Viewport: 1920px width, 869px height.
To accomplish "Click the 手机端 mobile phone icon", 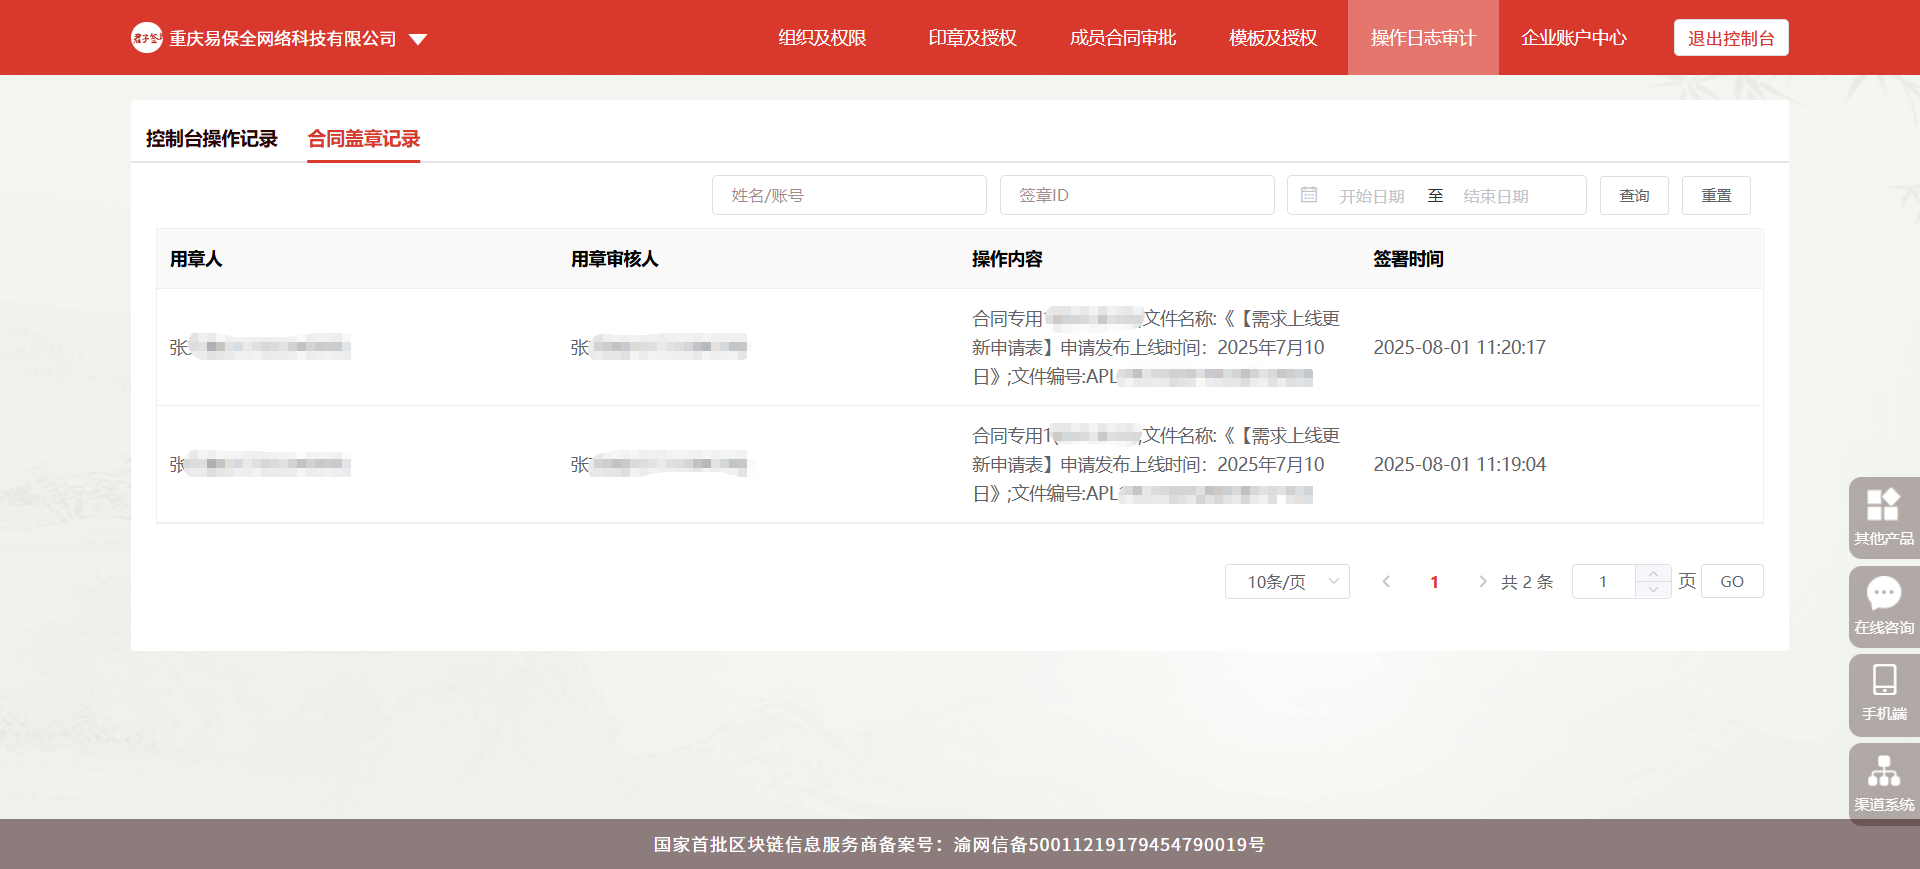I will [x=1884, y=682].
